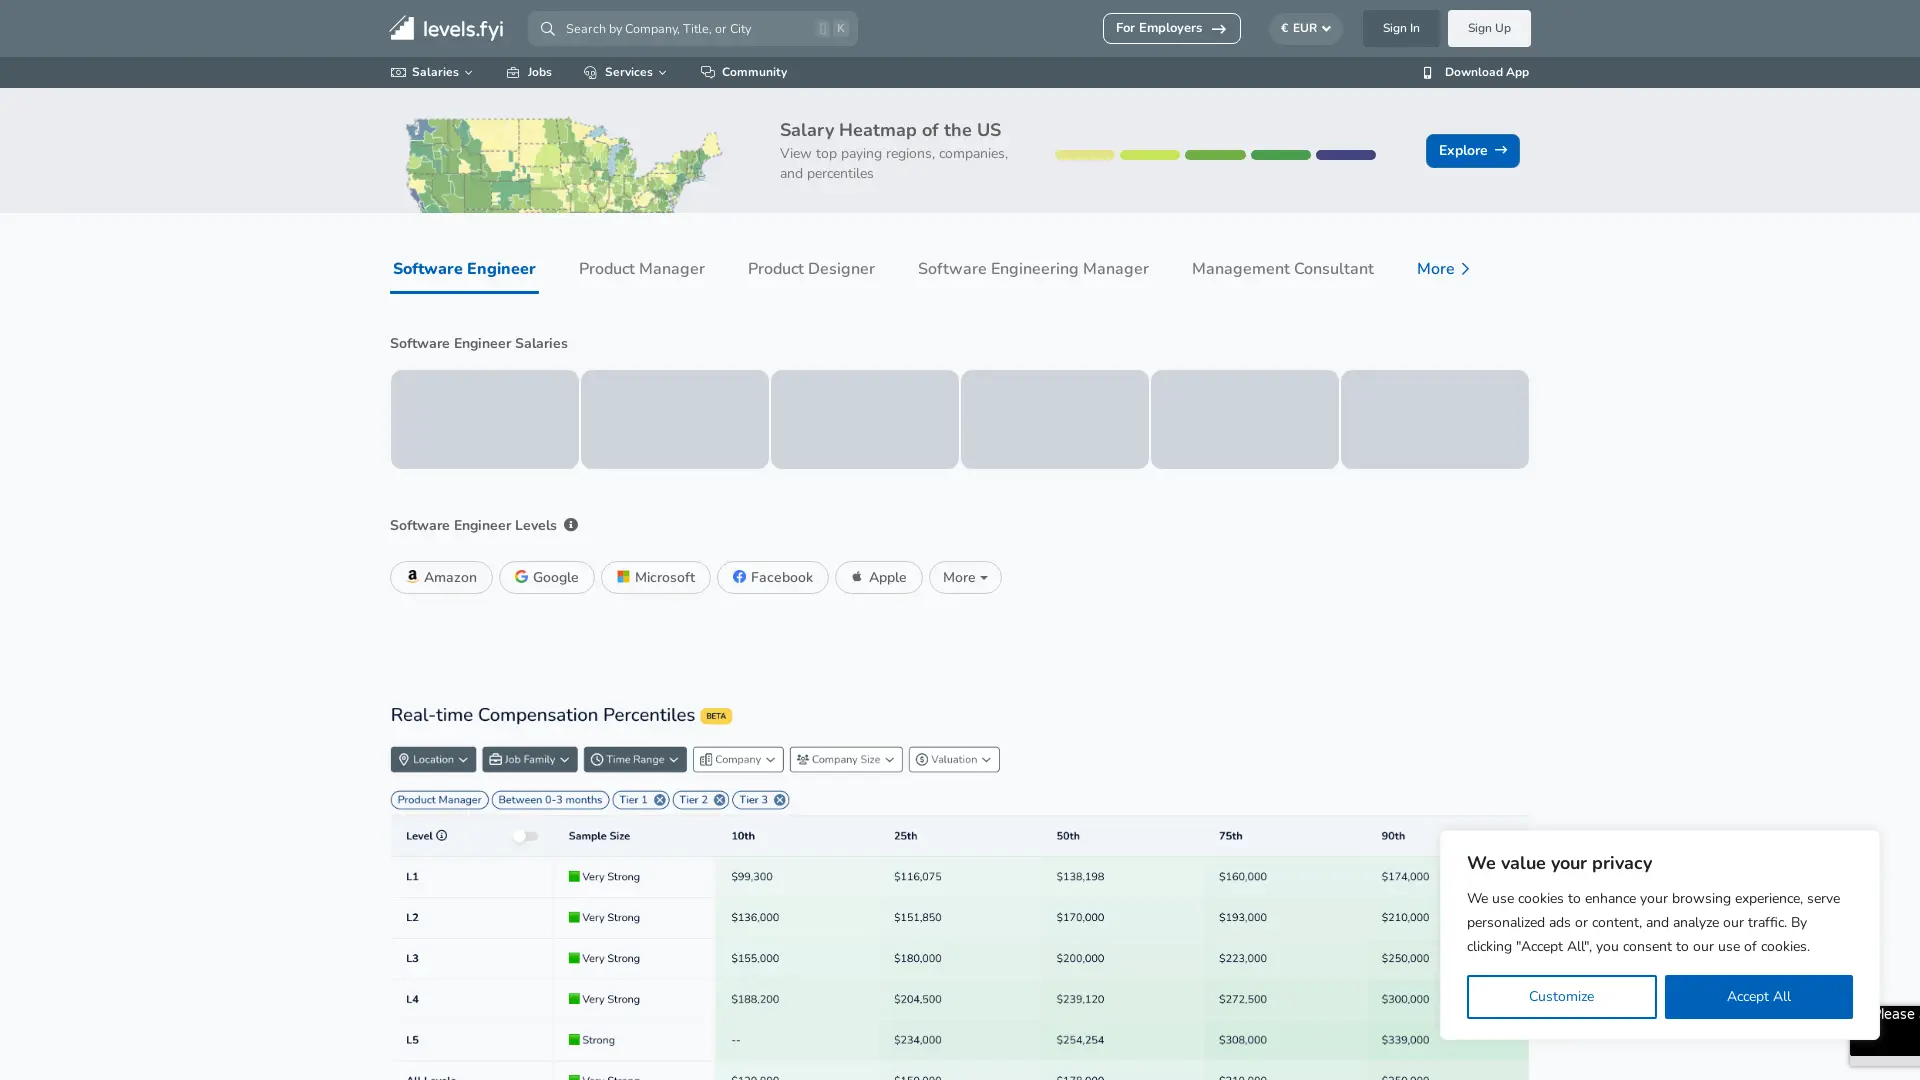Image resolution: width=1920 pixels, height=1080 pixels.
Task: Open the More companies dropdown
Action: 964,578
